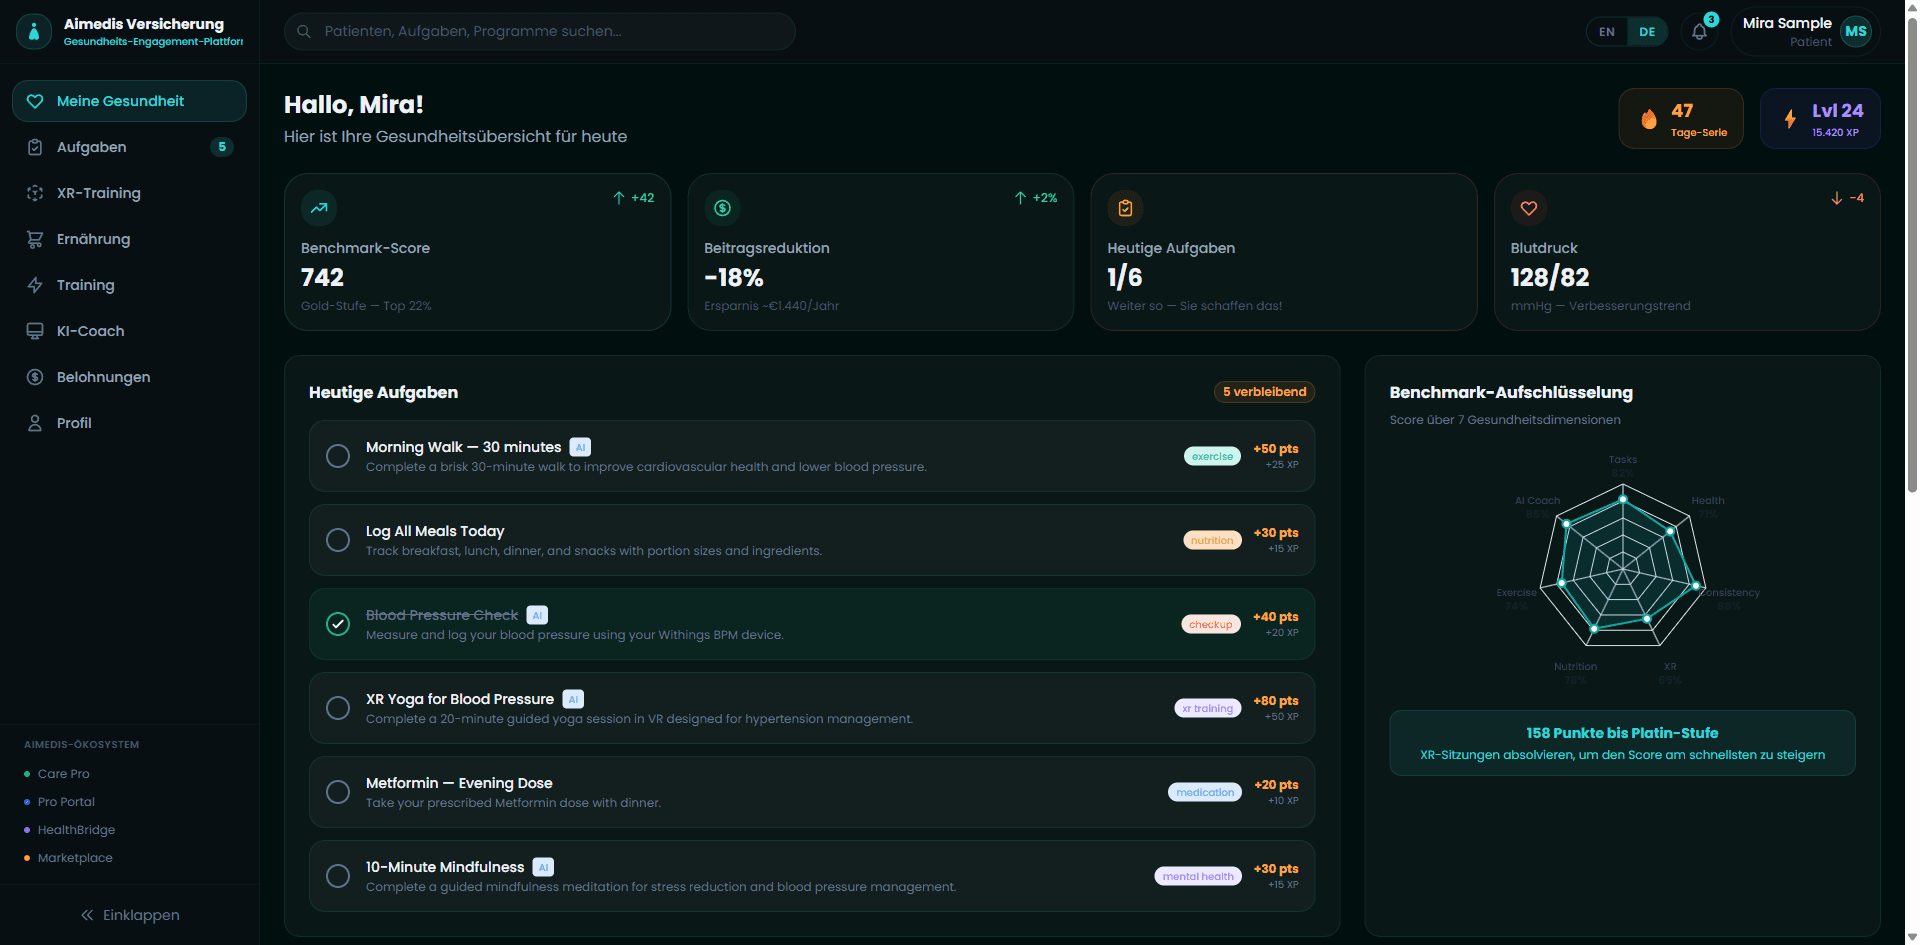Click the 158 Punkte bis Platin-Stufe banner
Viewport: 1920px width, 945px height.
pos(1622,743)
